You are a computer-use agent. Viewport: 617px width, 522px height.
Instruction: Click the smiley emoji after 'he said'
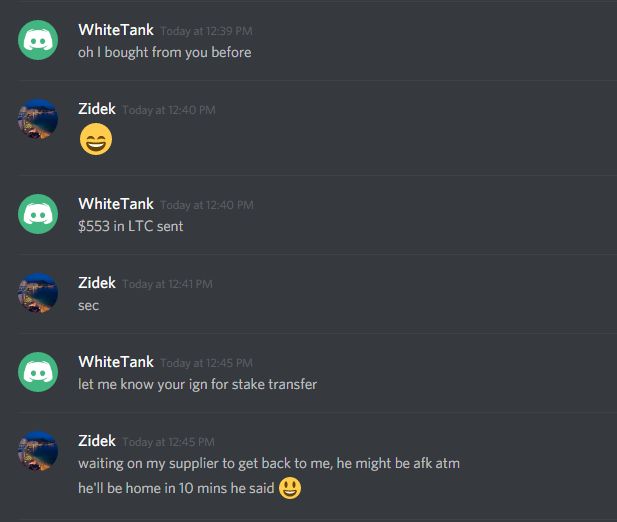(290, 488)
